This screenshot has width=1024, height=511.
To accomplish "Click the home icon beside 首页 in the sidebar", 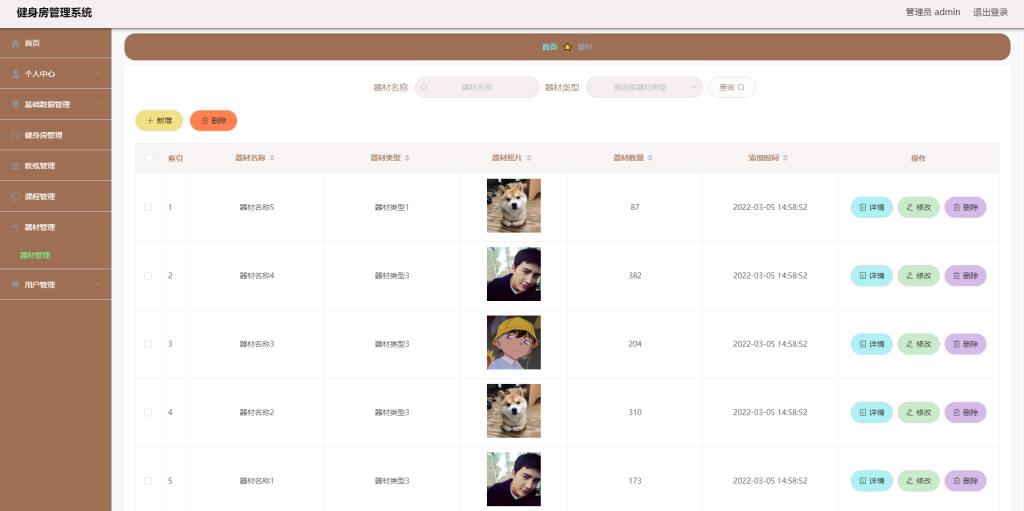I will (16, 43).
